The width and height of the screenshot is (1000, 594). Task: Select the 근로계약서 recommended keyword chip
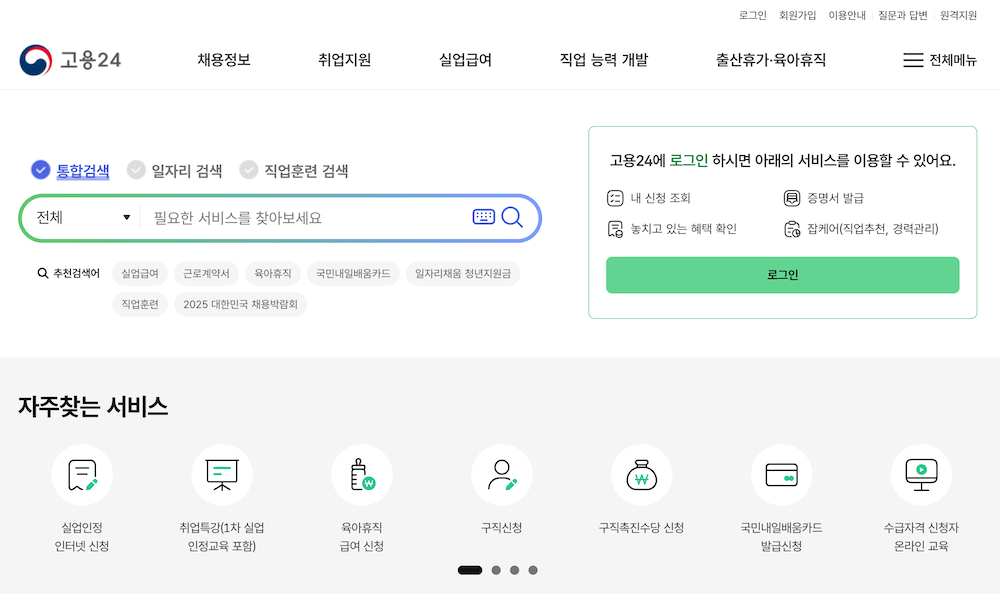[x=206, y=274]
